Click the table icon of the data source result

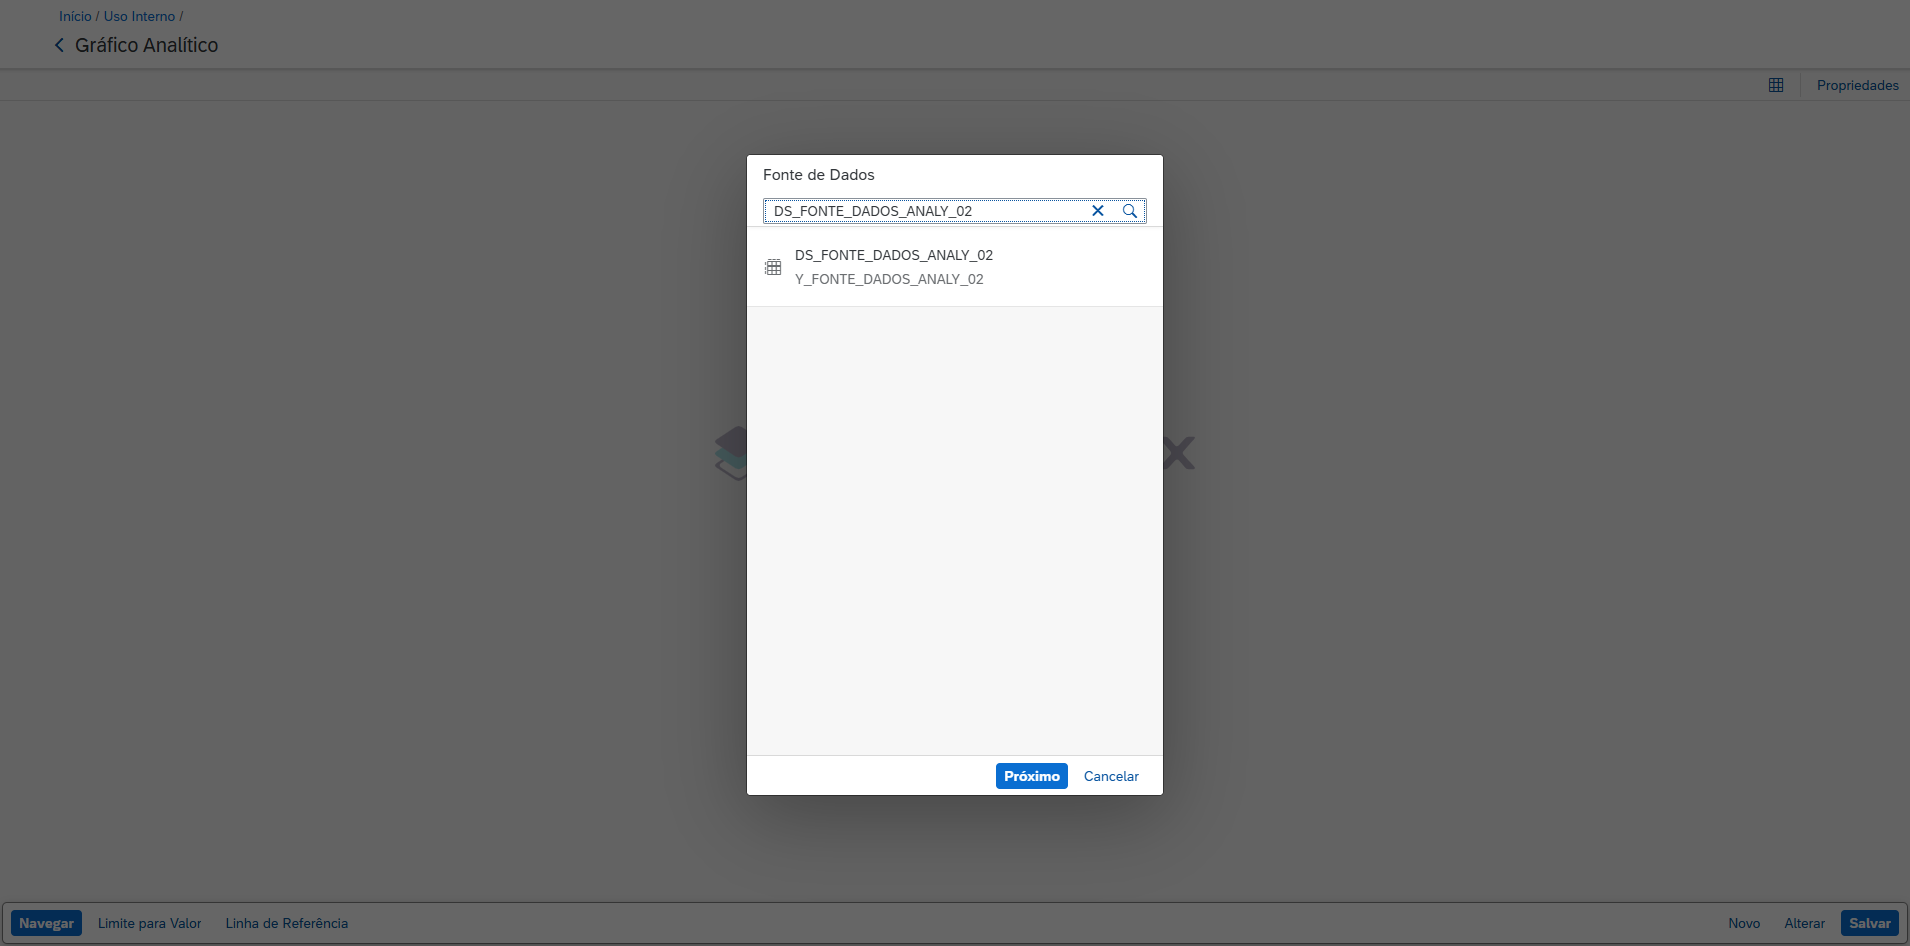click(x=773, y=267)
